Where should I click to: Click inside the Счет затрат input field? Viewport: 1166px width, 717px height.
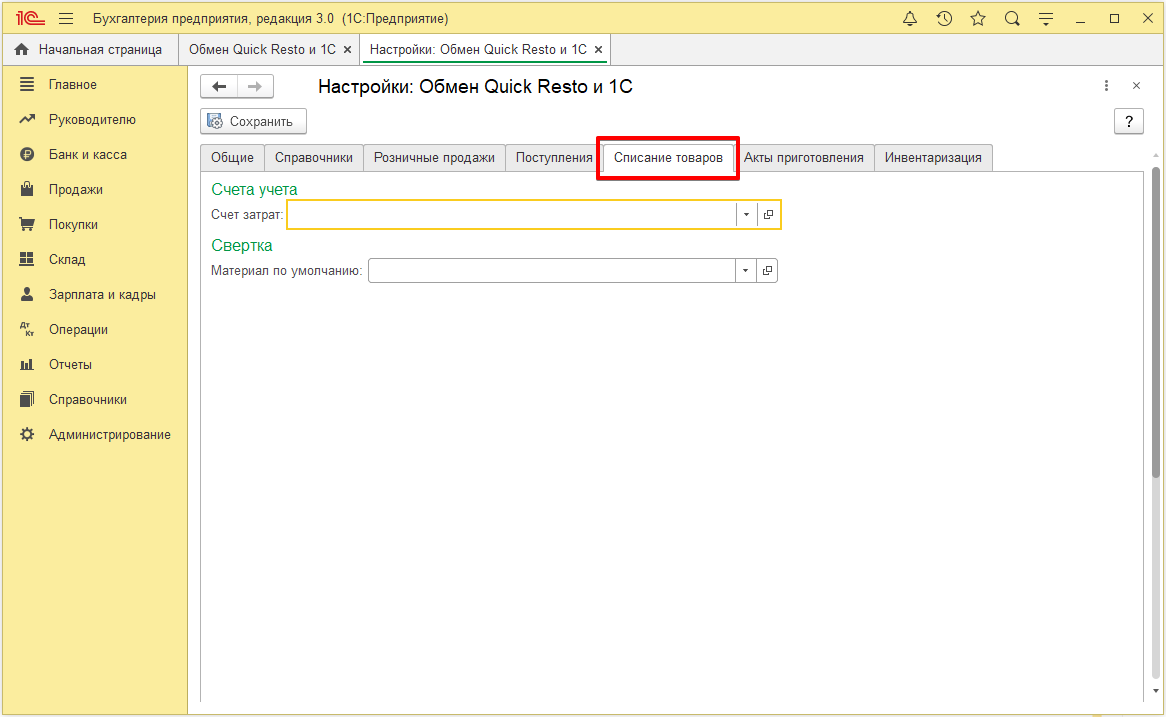512,215
